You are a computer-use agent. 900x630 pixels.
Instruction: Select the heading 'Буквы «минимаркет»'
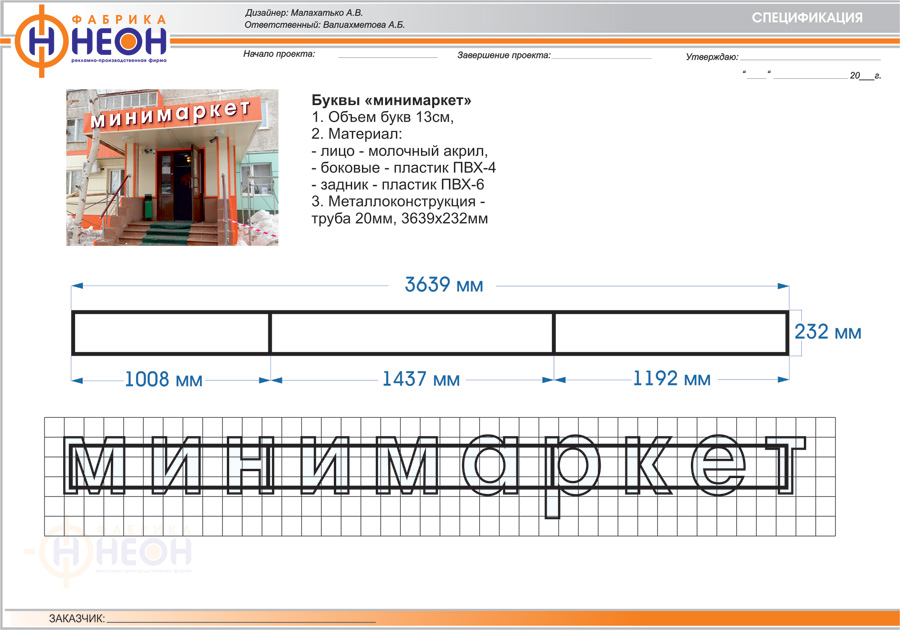pyautogui.click(x=391, y=100)
